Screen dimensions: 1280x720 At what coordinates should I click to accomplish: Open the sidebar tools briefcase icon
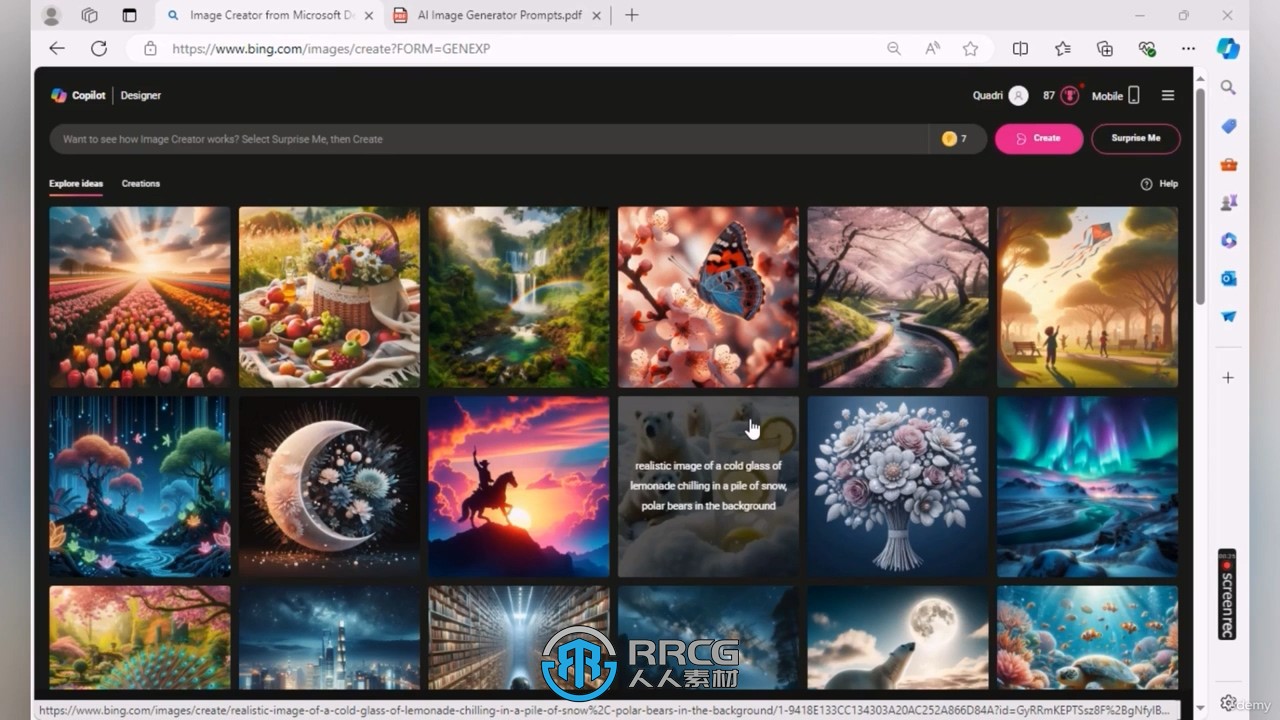coord(1228,164)
